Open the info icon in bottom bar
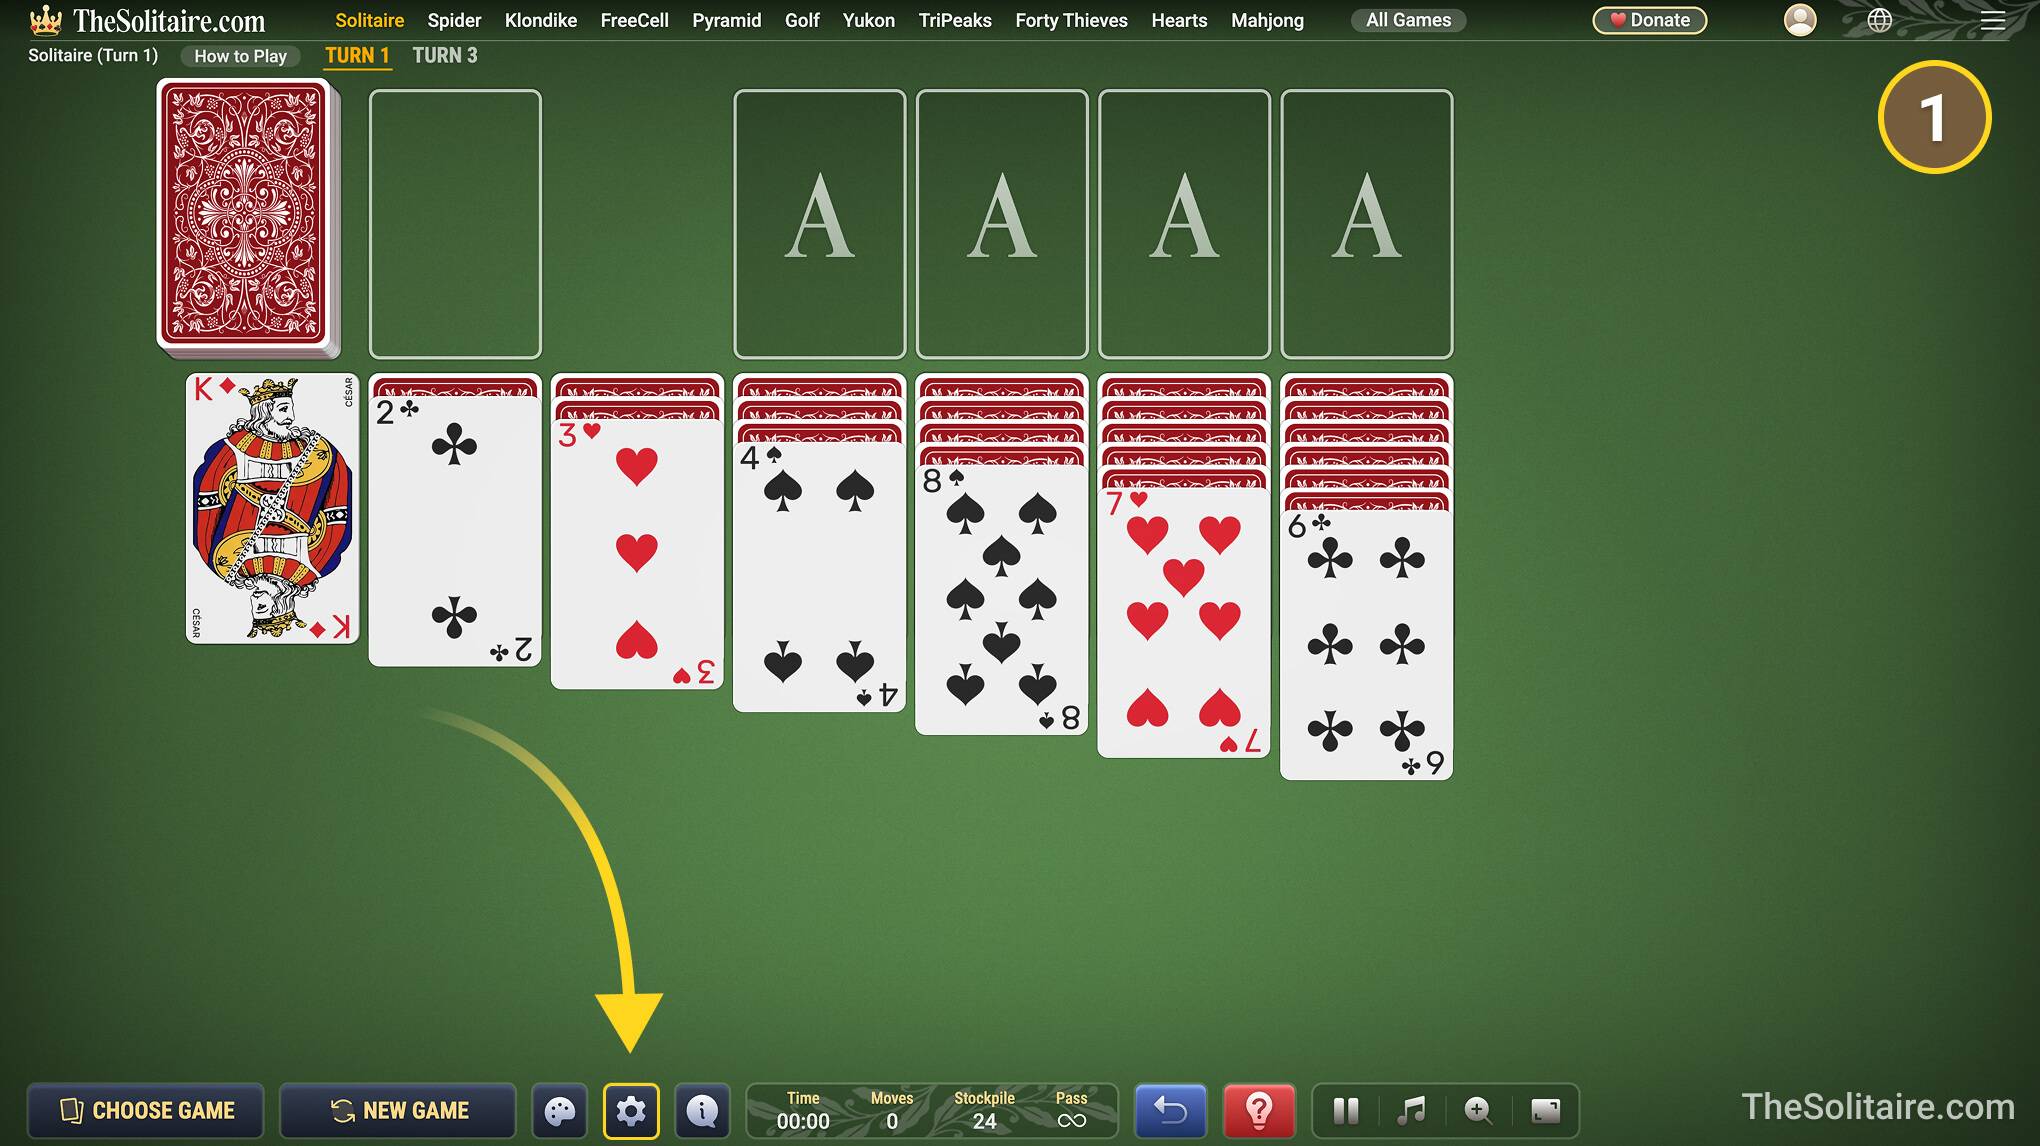2040x1146 pixels. point(702,1111)
